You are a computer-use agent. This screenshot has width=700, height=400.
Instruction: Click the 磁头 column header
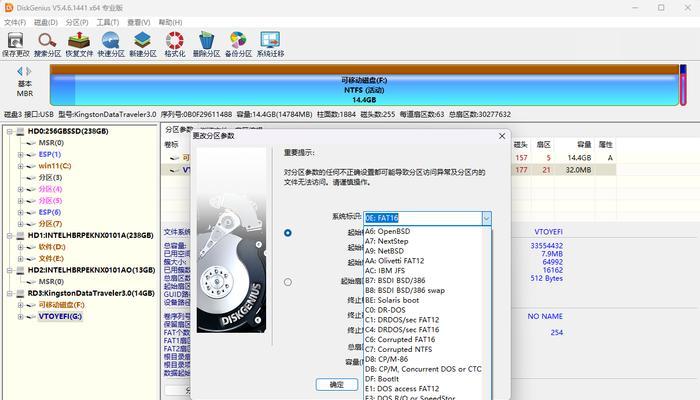pyautogui.click(x=520, y=145)
